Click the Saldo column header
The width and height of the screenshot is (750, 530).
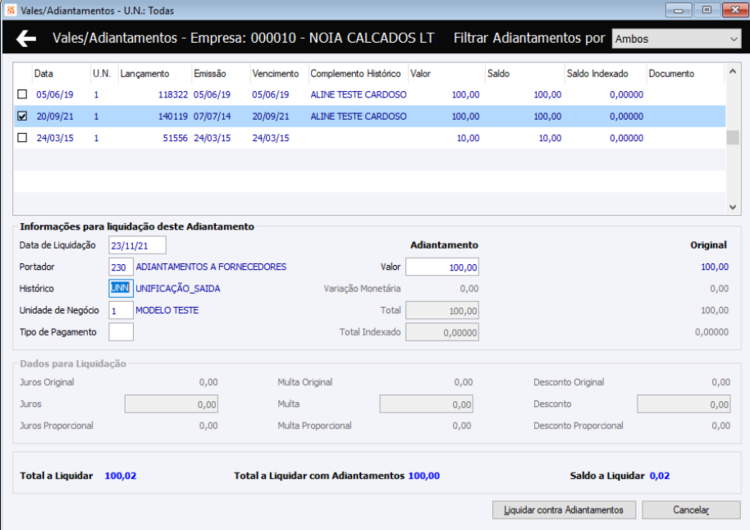tap(524, 74)
